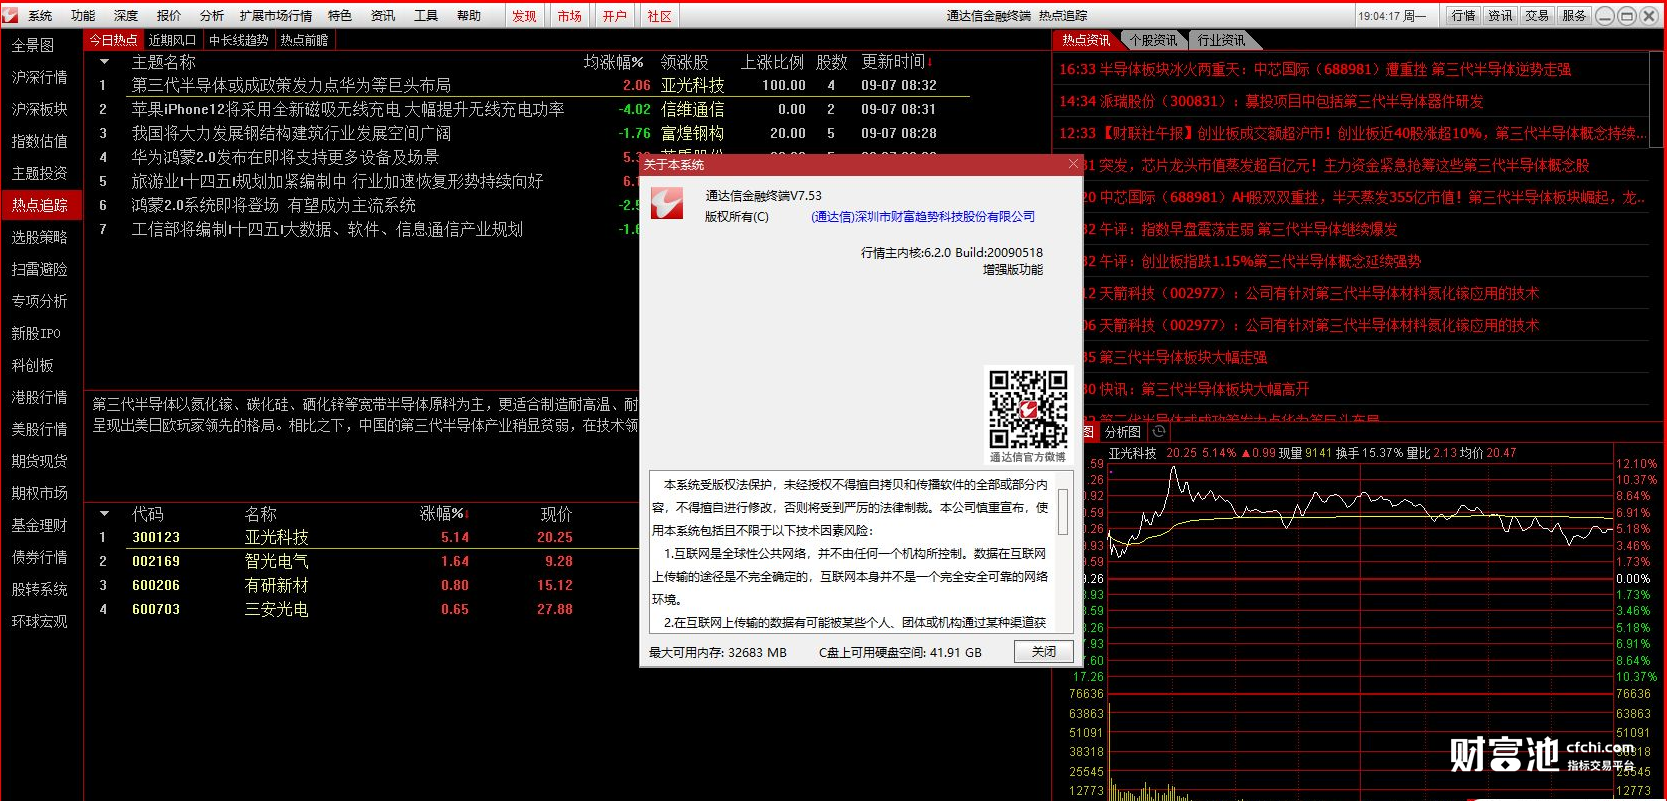
Task: Click the red application logo inside the About dialog
Action: point(667,204)
